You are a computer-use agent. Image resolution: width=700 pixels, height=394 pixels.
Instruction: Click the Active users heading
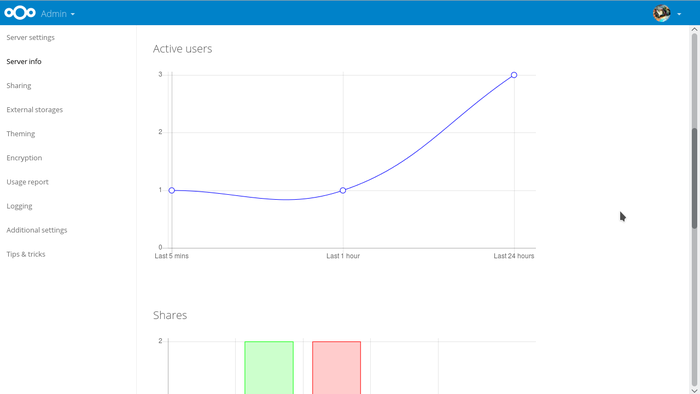tap(182, 49)
